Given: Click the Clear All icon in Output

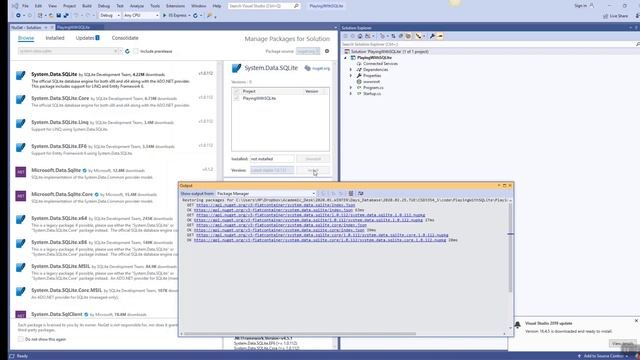Looking at the screenshot, I should click(351, 193).
